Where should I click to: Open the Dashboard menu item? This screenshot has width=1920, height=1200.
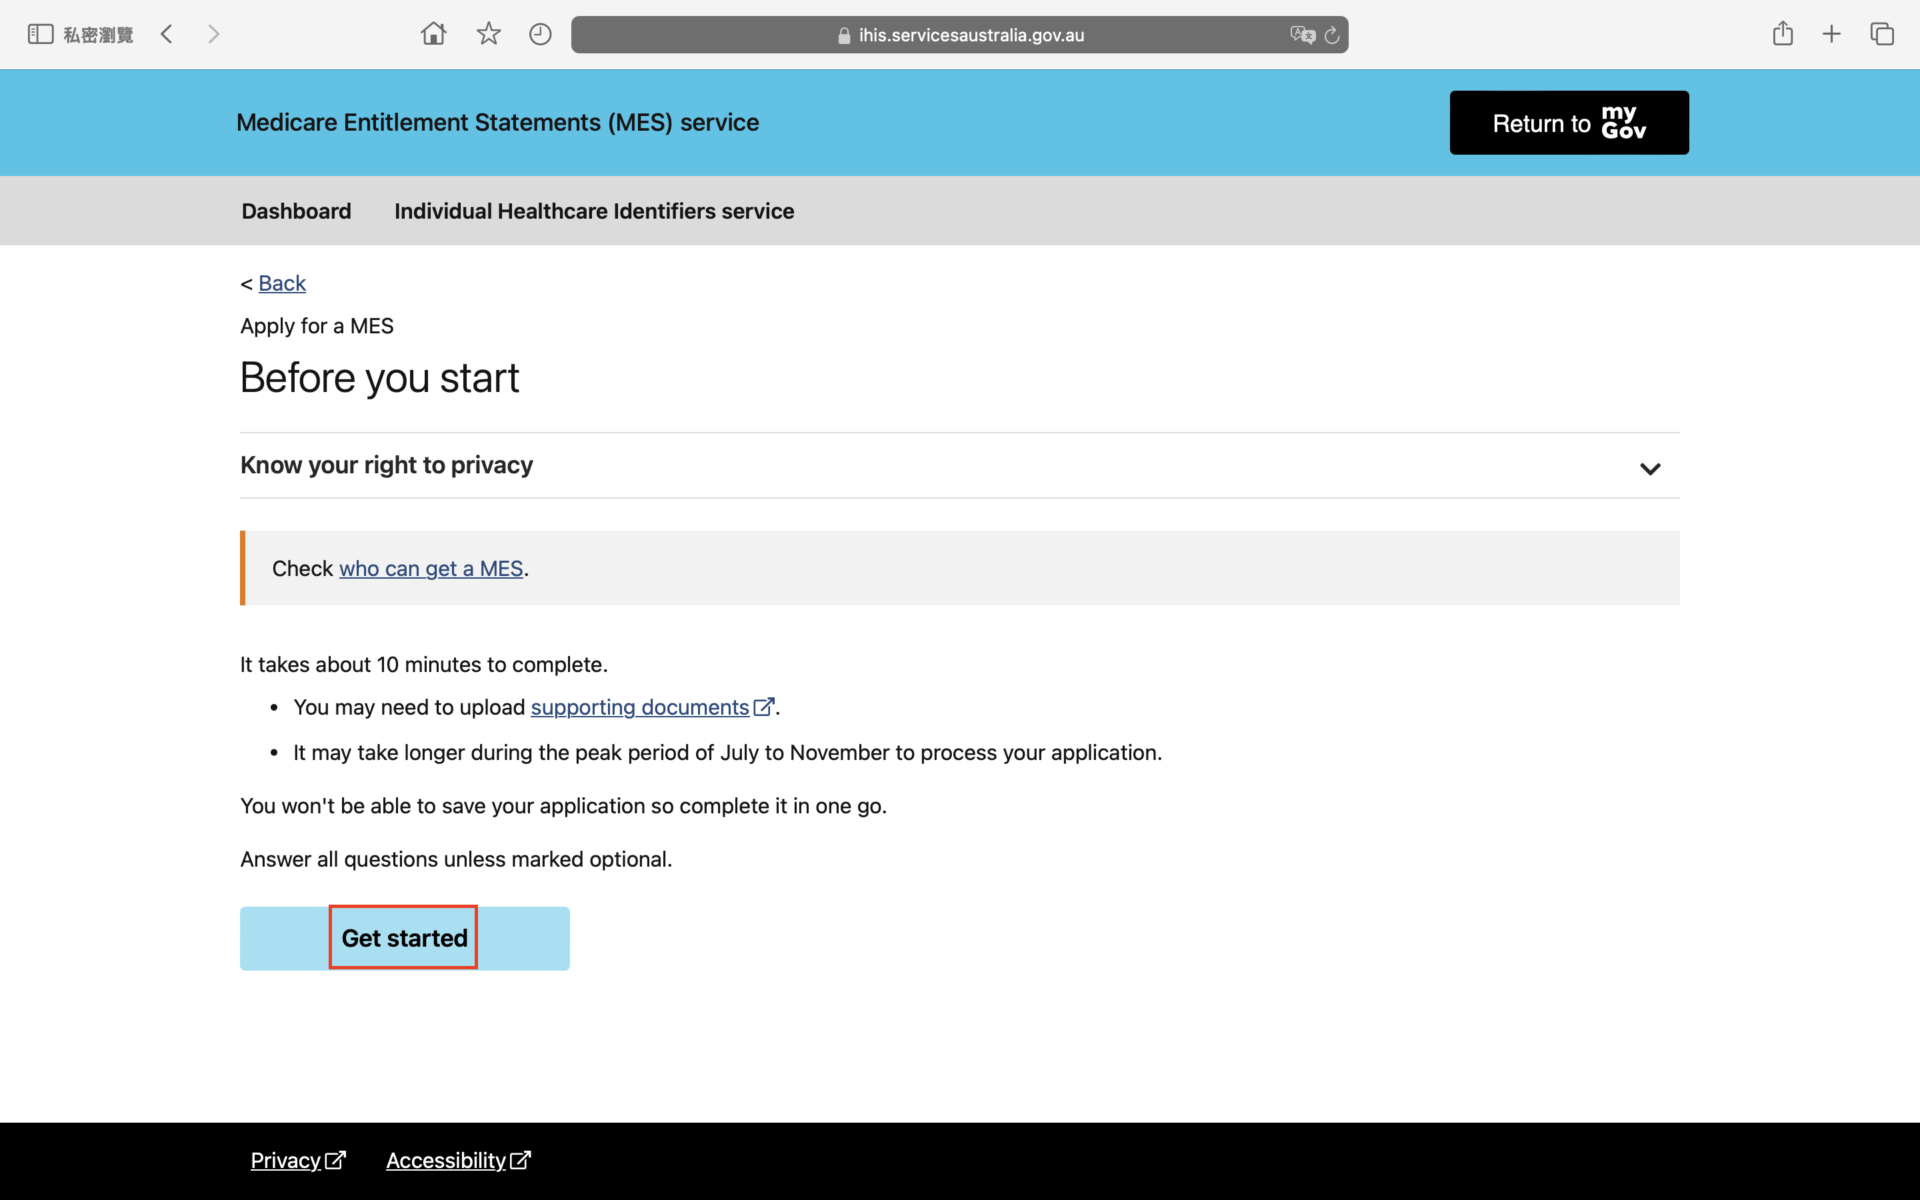[x=296, y=211]
